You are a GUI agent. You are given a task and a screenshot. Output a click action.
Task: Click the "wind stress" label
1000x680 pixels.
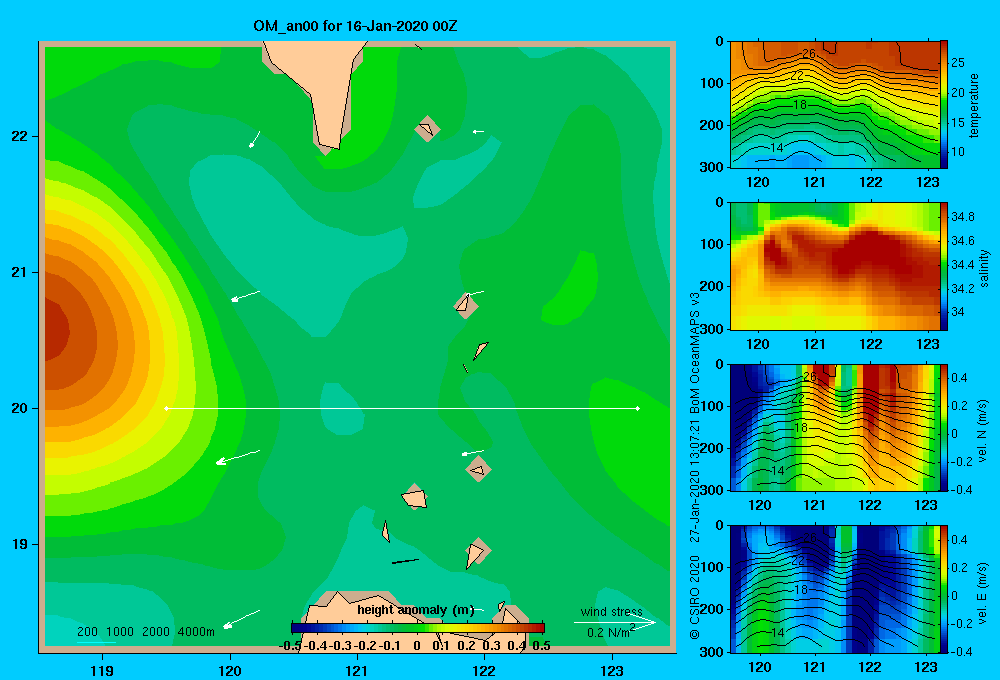(611, 611)
